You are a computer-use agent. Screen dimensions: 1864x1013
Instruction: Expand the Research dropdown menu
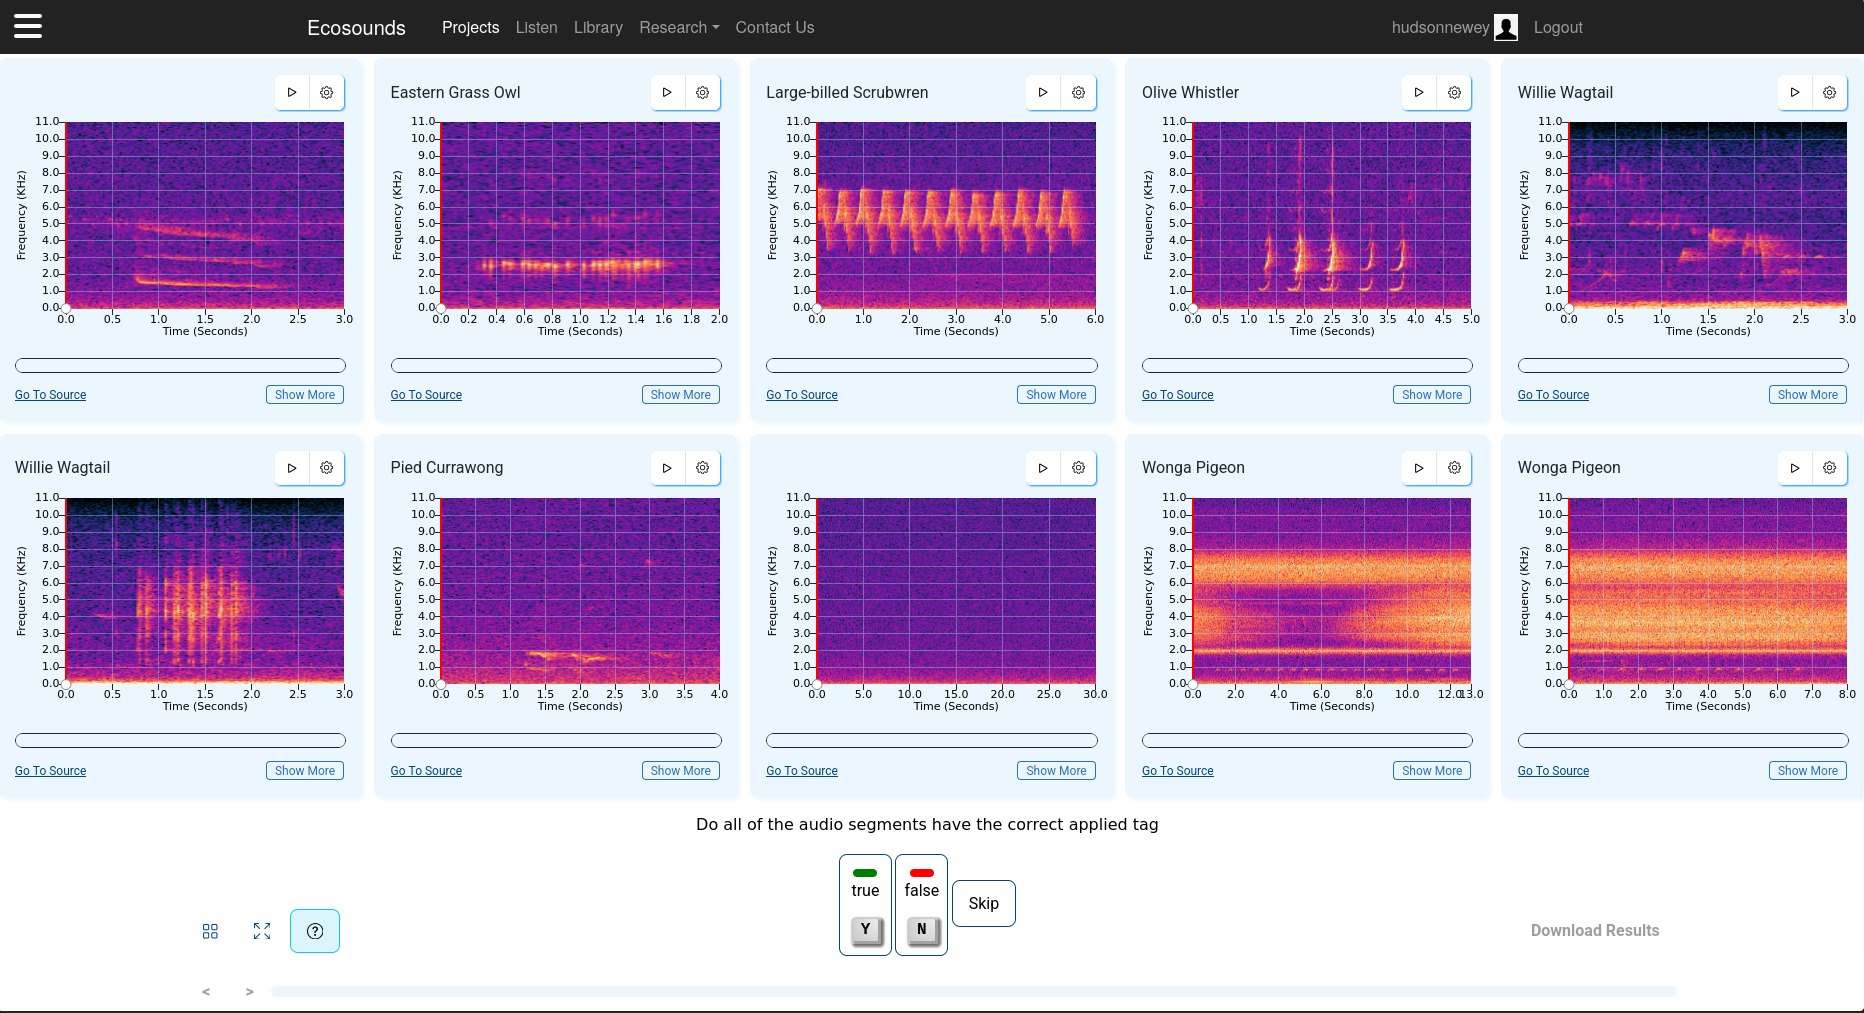tap(679, 27)
